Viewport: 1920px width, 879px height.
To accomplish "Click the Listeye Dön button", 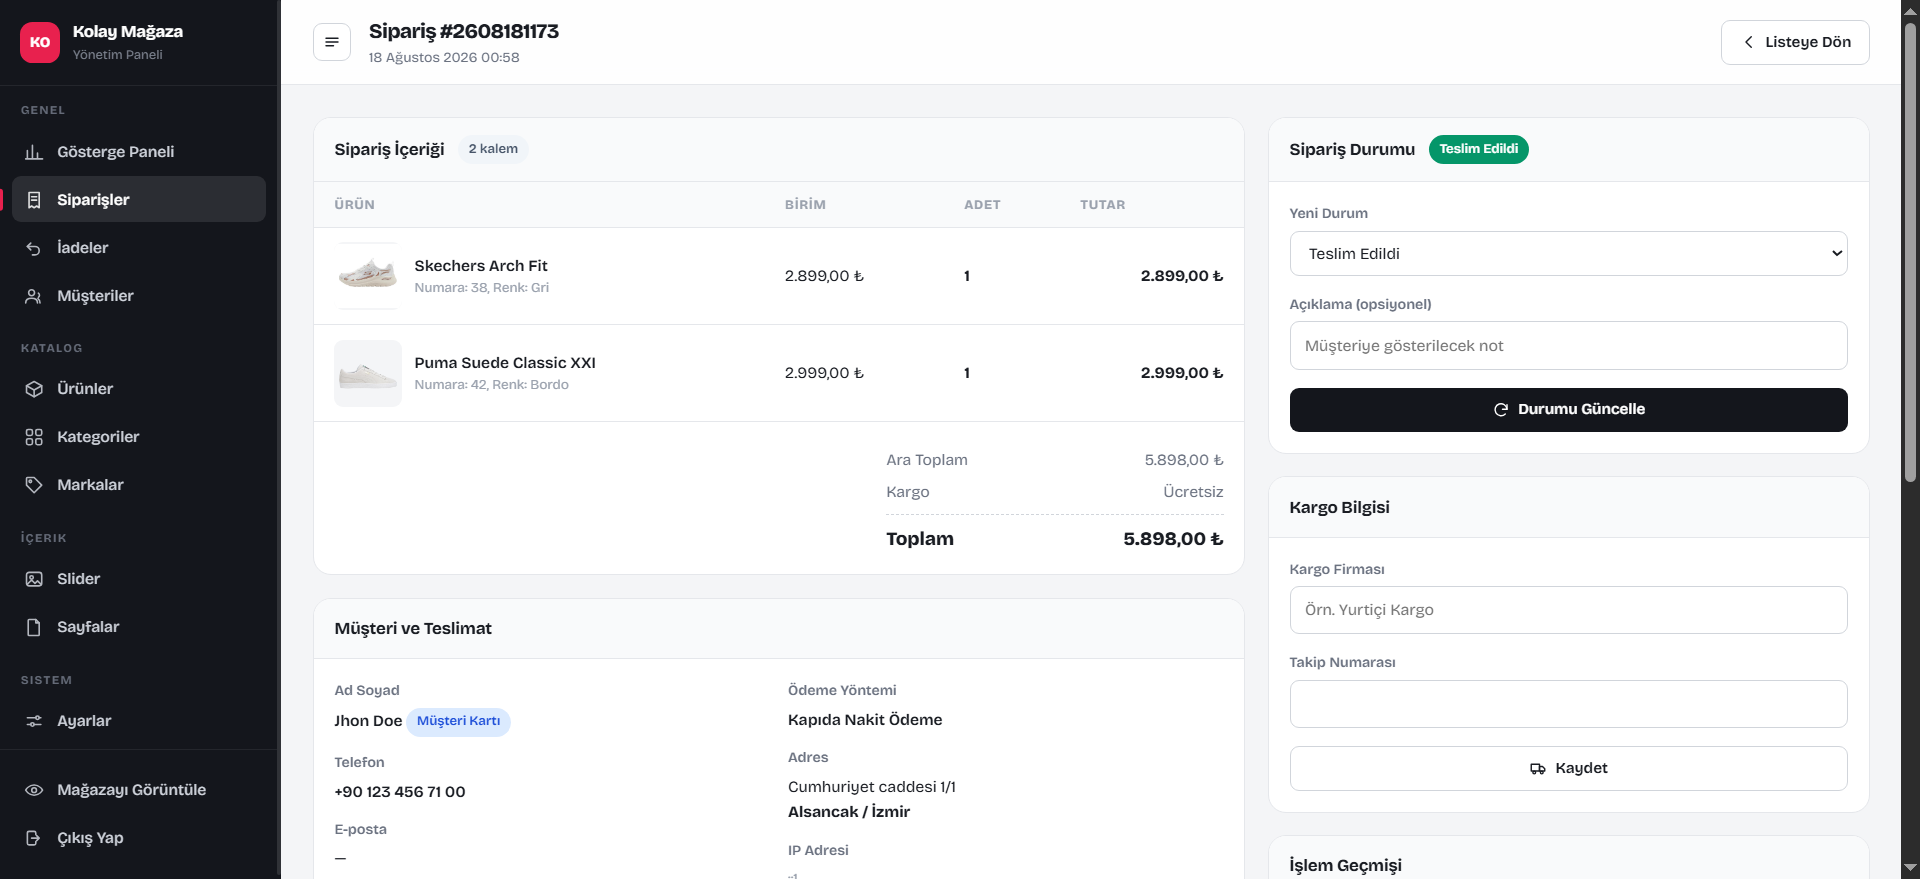I will 1795,42.
